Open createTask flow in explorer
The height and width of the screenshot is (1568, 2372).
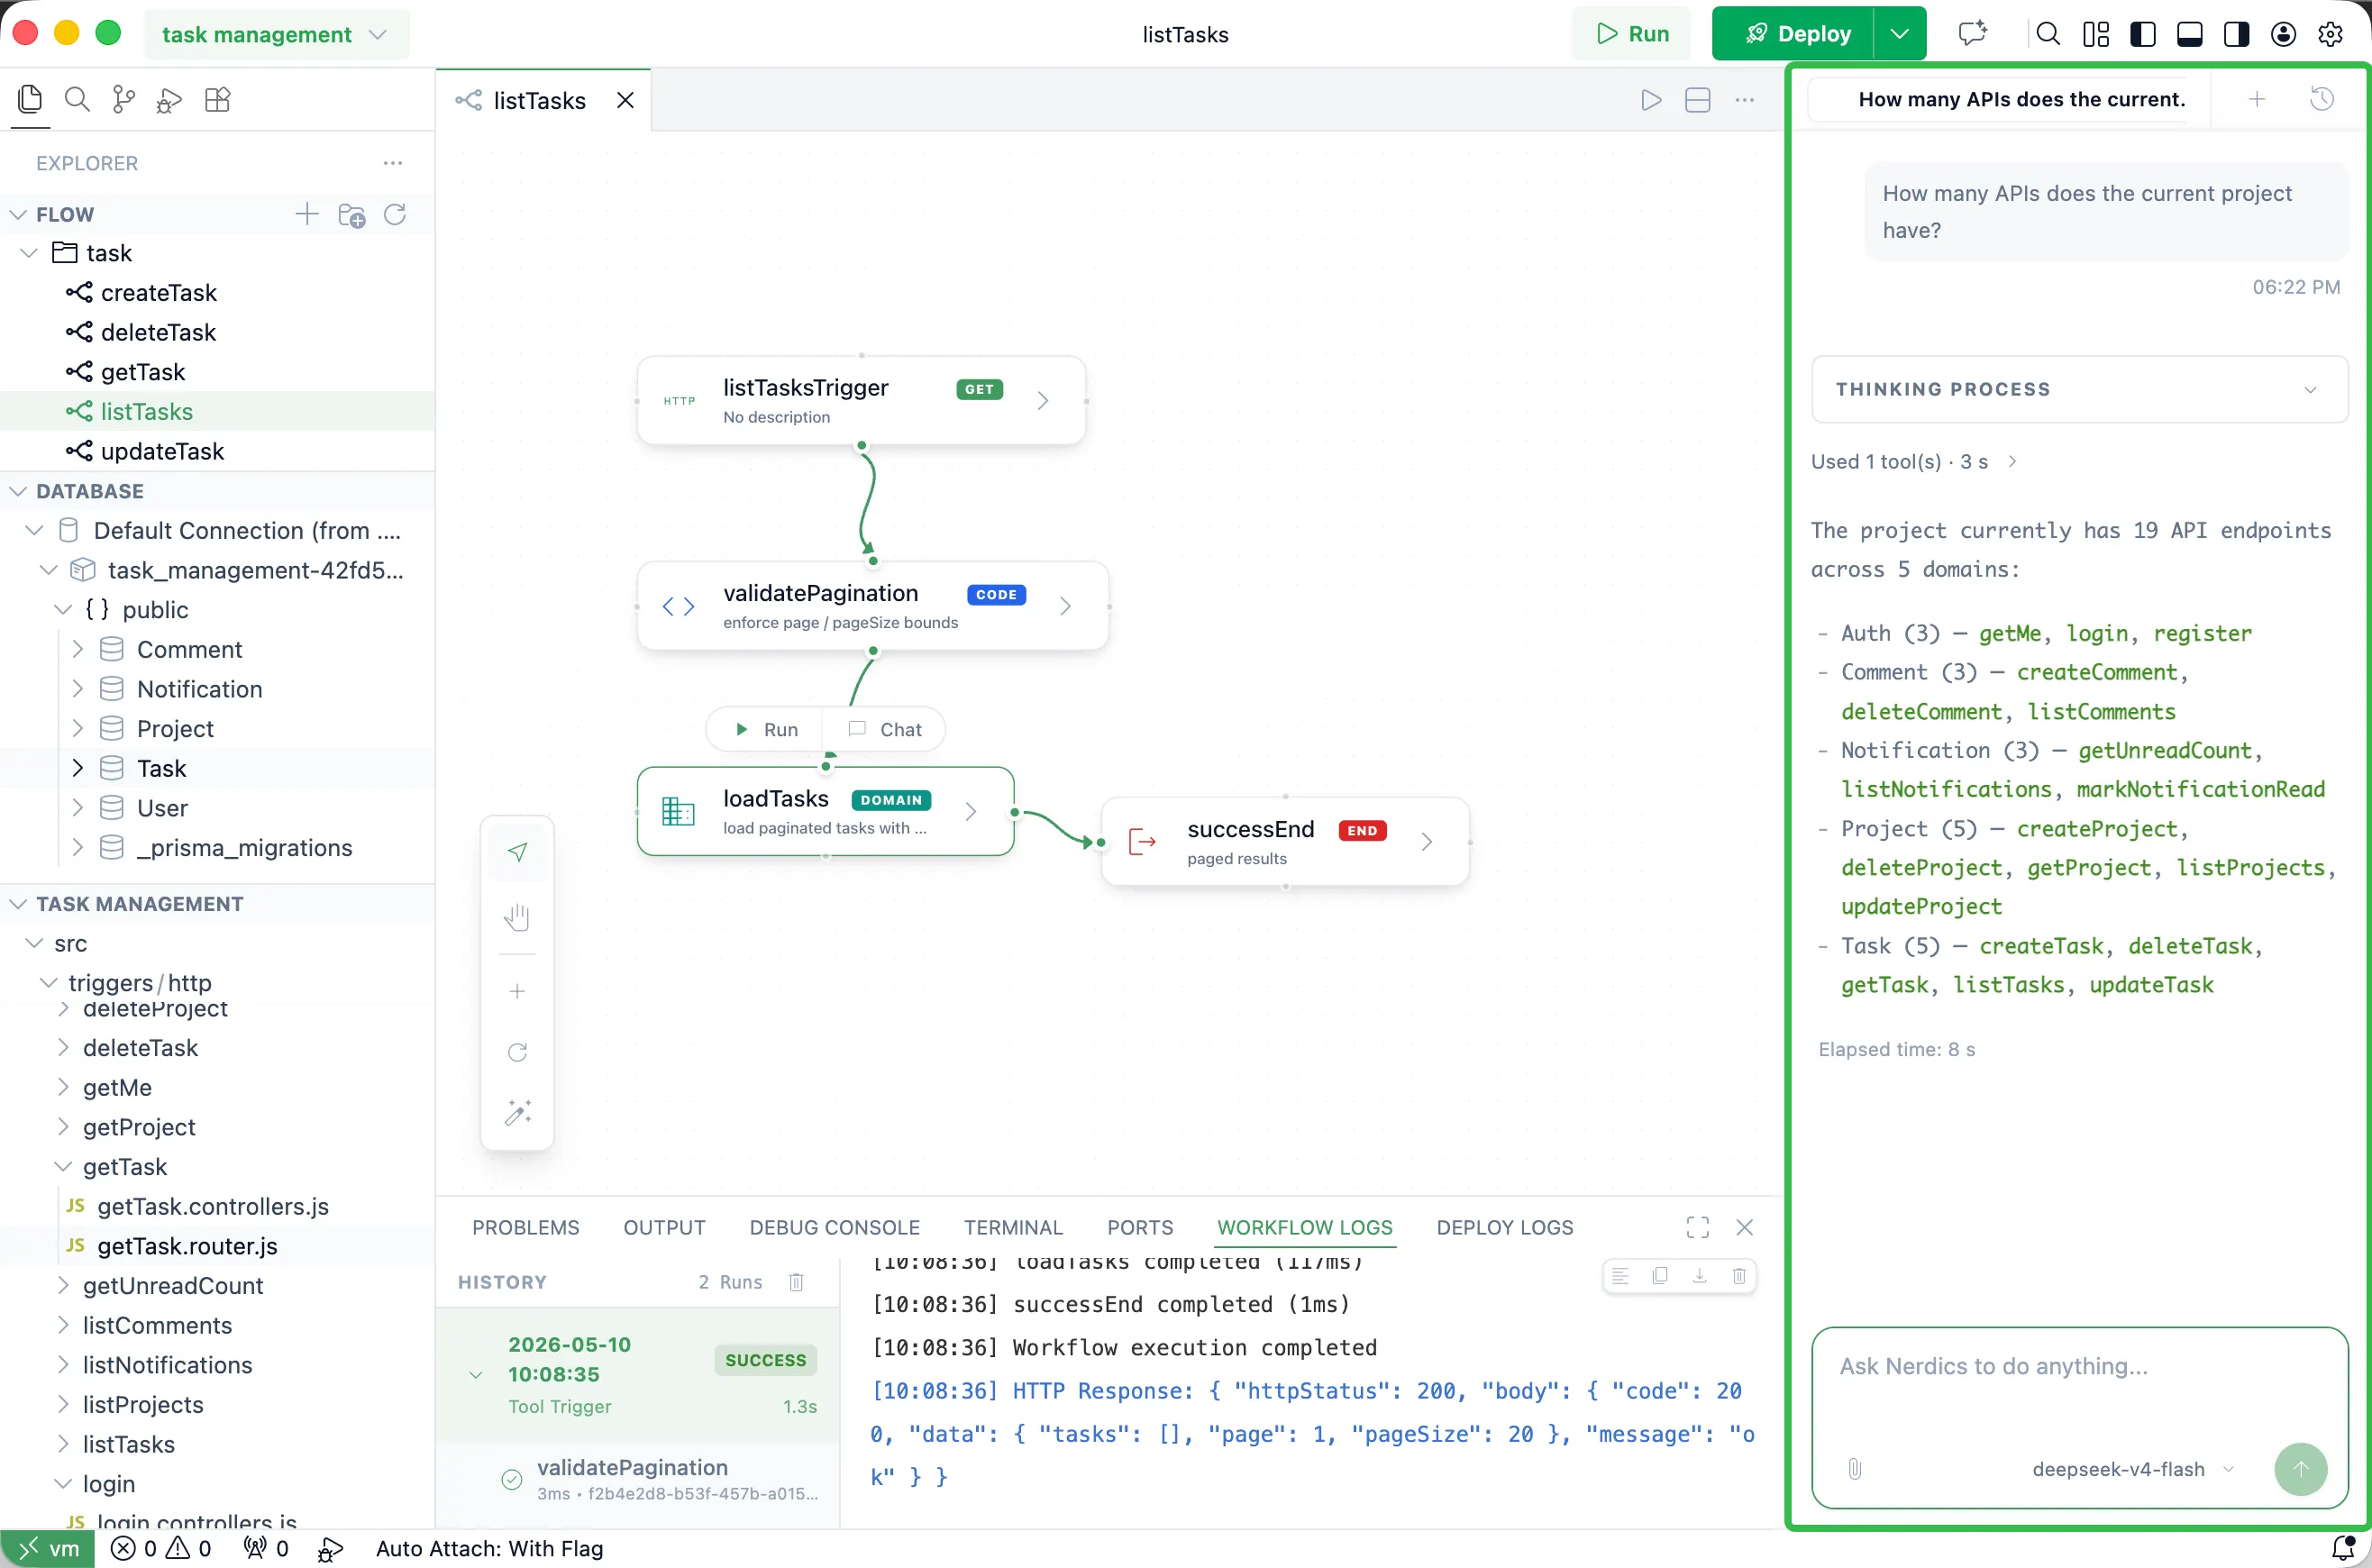tap(158, 292)
